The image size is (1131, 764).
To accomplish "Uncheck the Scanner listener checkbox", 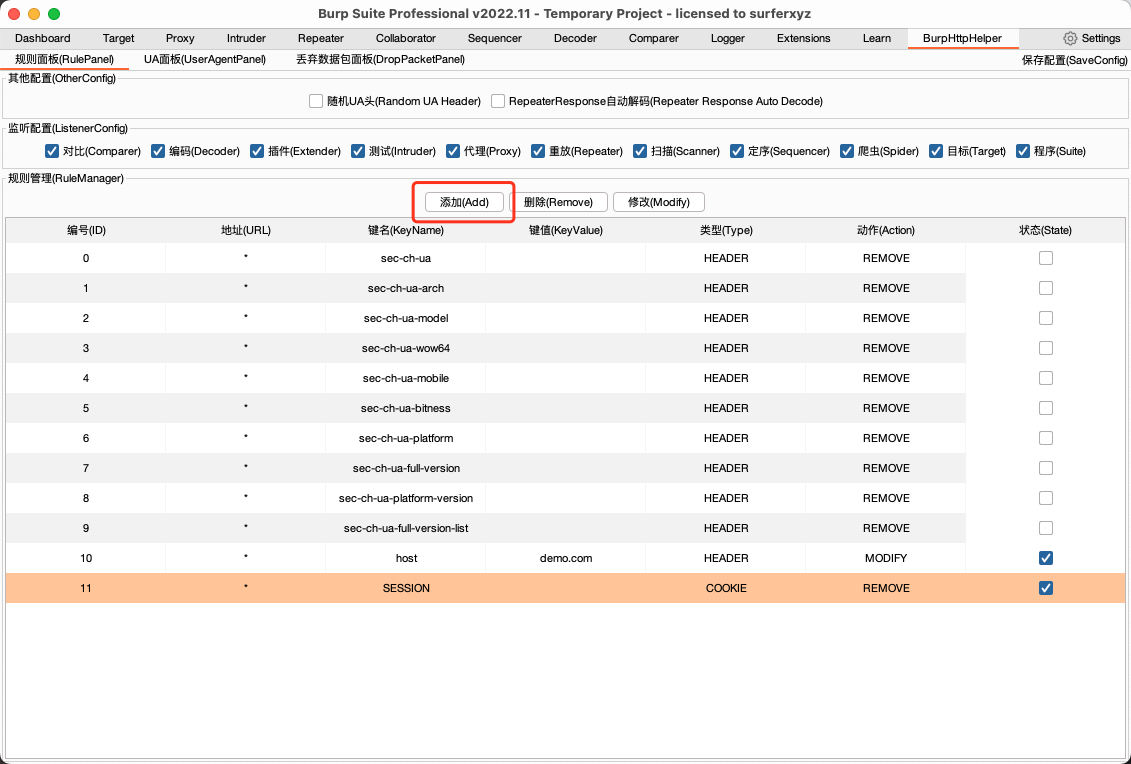I will click(640, 151).
